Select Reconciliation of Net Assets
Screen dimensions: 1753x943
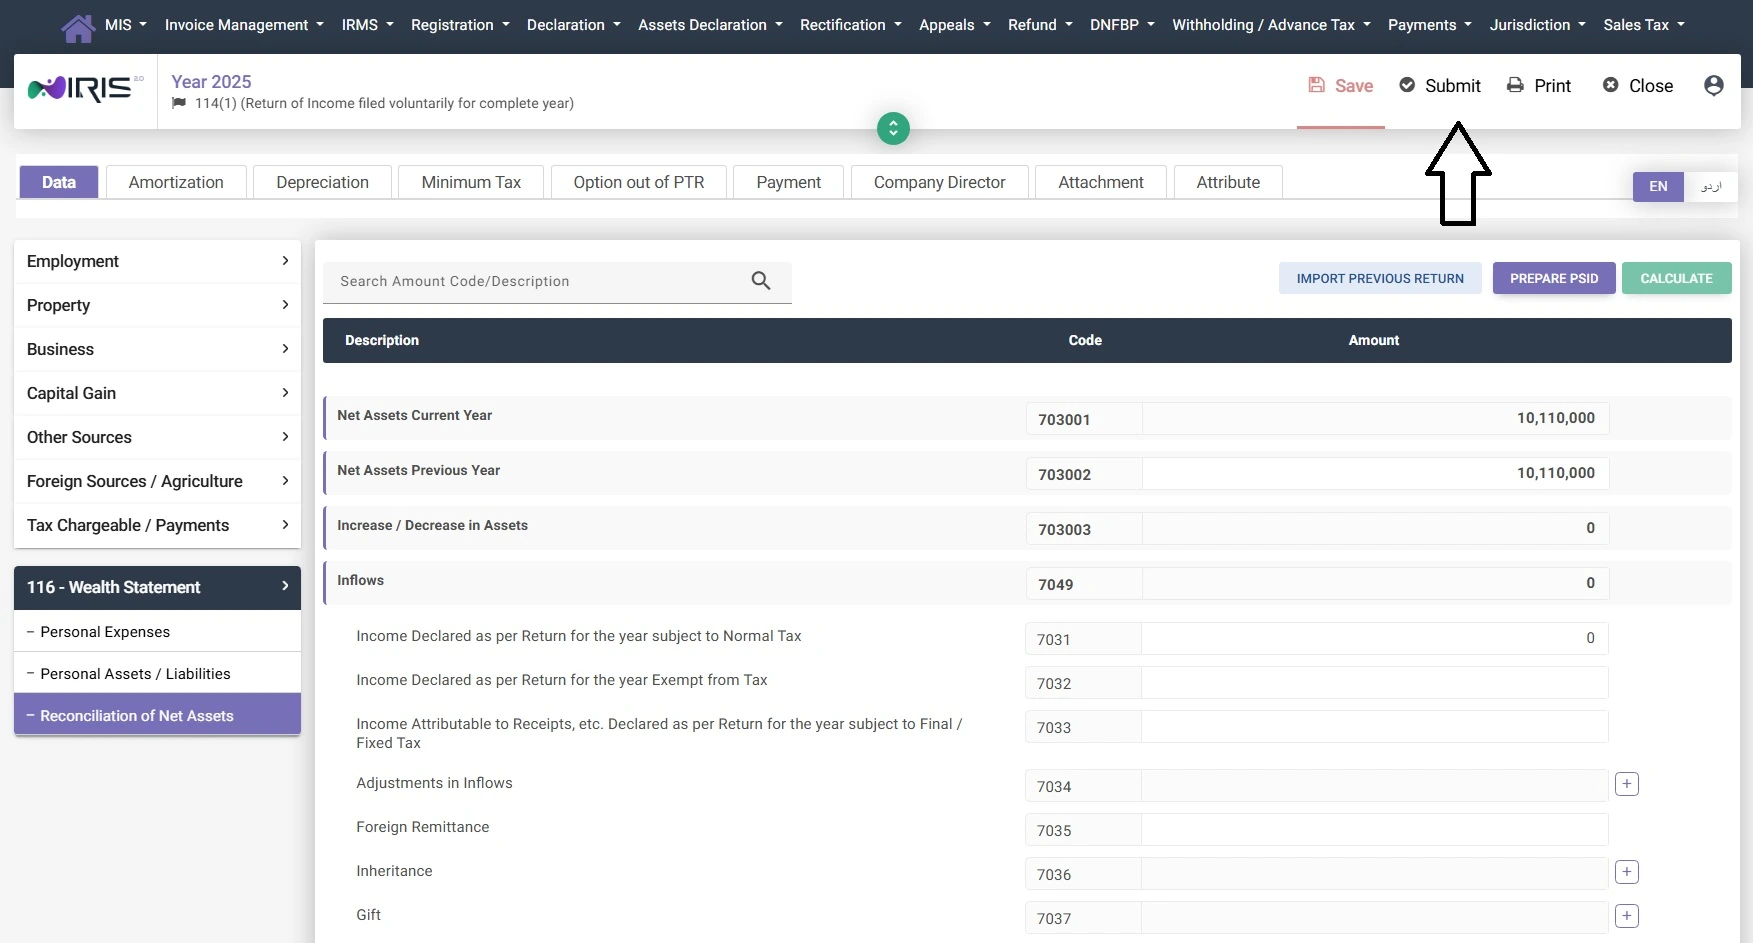point(157,716)
